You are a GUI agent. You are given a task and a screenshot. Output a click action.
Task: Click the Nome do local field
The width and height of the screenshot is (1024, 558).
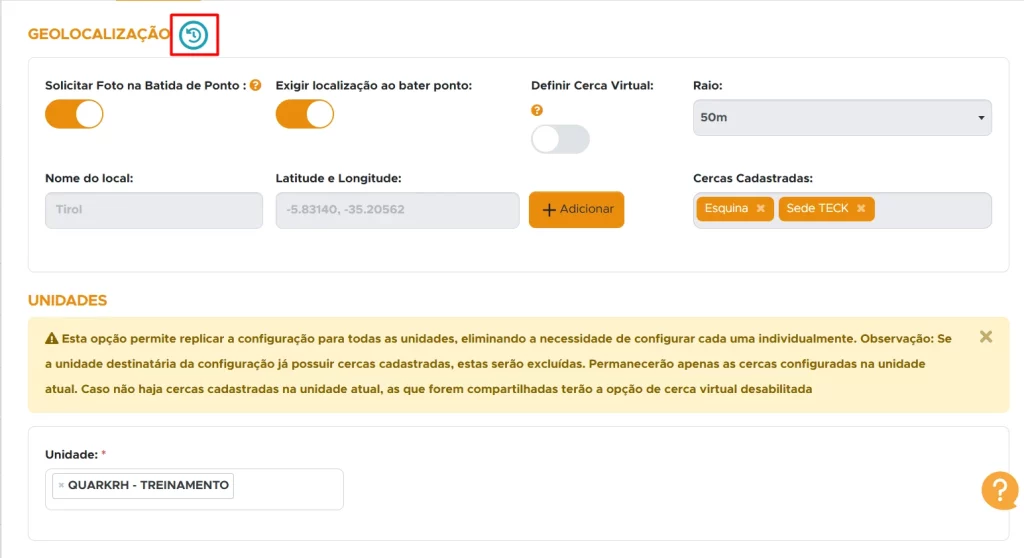click(154, 210)
